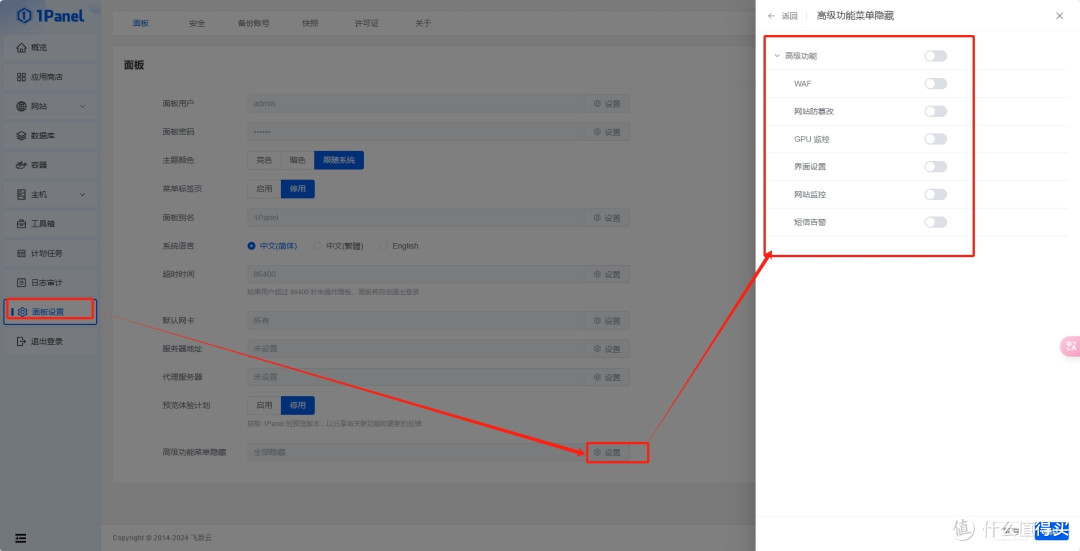1080x551 pixels.
Task: Expand the 网站 sidebar submenu chevron
Action: (82, 107)
